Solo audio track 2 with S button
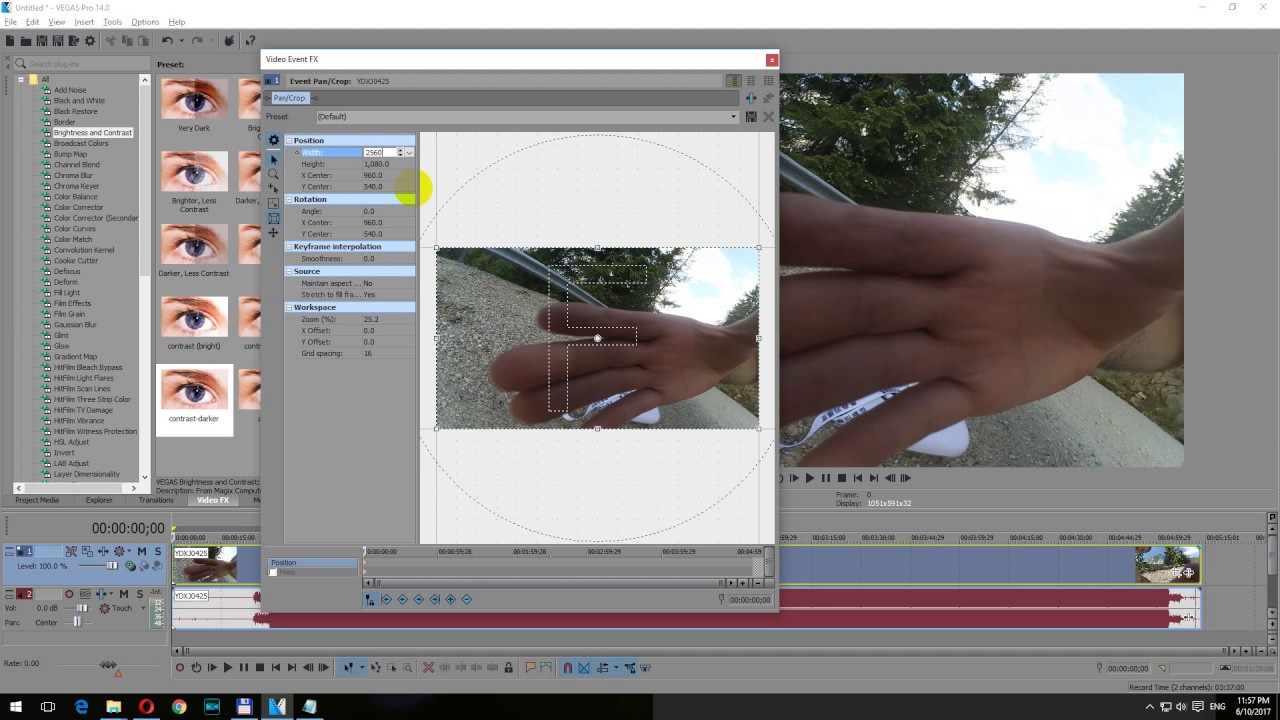The width and height of the screenshot is (1280, 720). coord(140,594)
